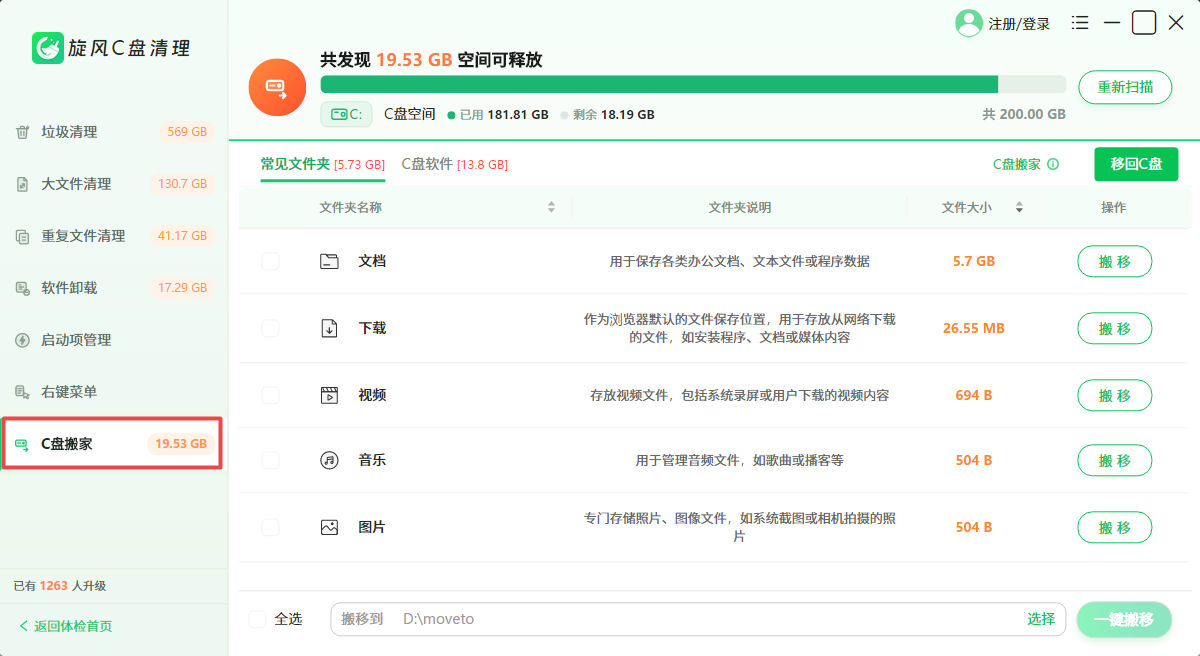Click the back arrow beside 返回体检首页

23,626
